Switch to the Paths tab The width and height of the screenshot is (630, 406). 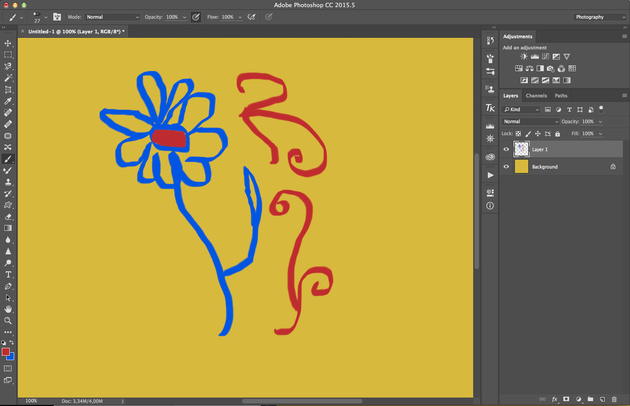[561, 96]
